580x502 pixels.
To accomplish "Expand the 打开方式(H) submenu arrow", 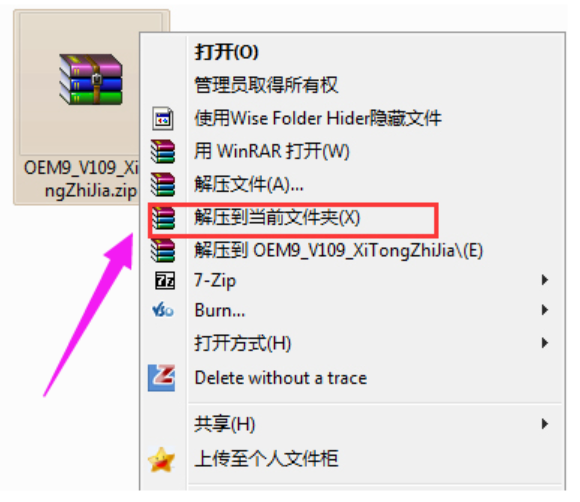I will tap(544, 343).
